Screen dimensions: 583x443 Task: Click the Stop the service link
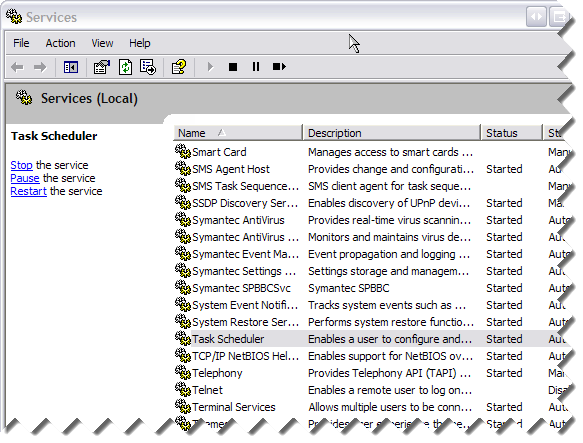(22, 165)
